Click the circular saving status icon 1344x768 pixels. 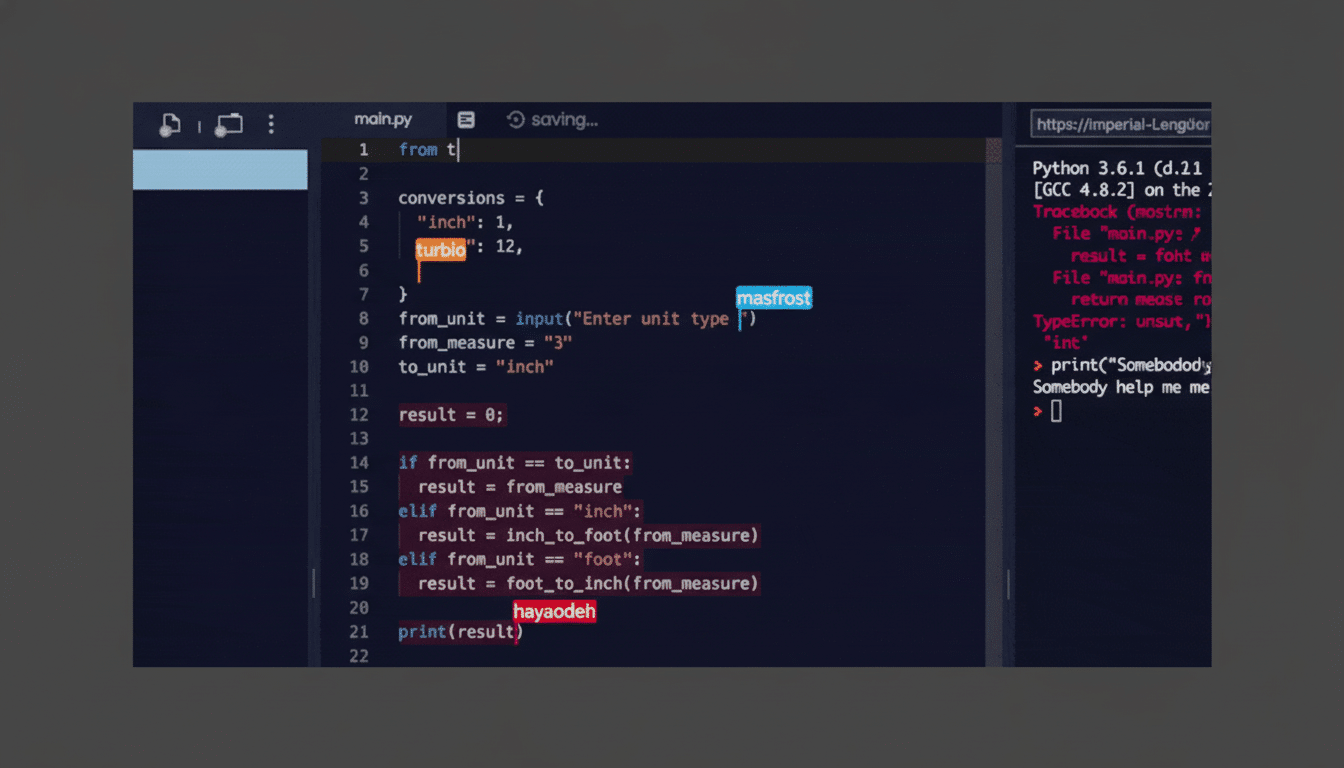point(515,119)
